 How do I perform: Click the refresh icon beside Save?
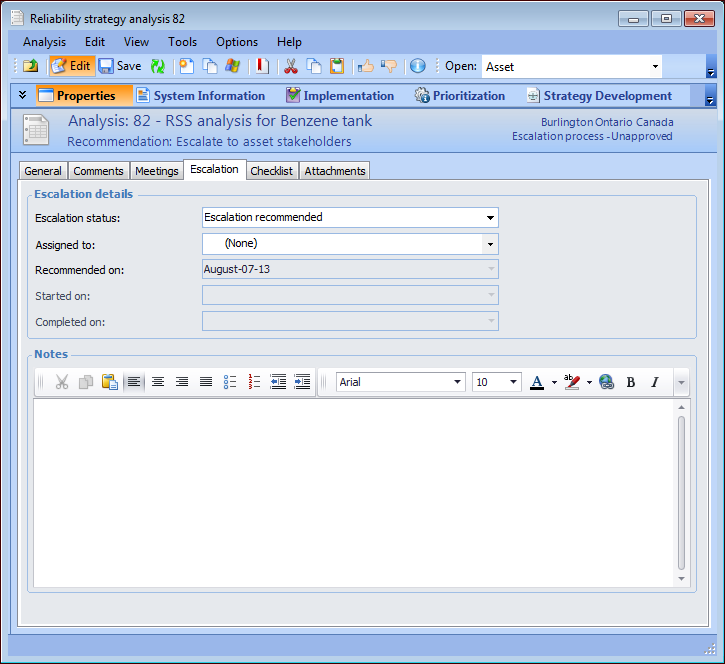click(x=158, y=66)
